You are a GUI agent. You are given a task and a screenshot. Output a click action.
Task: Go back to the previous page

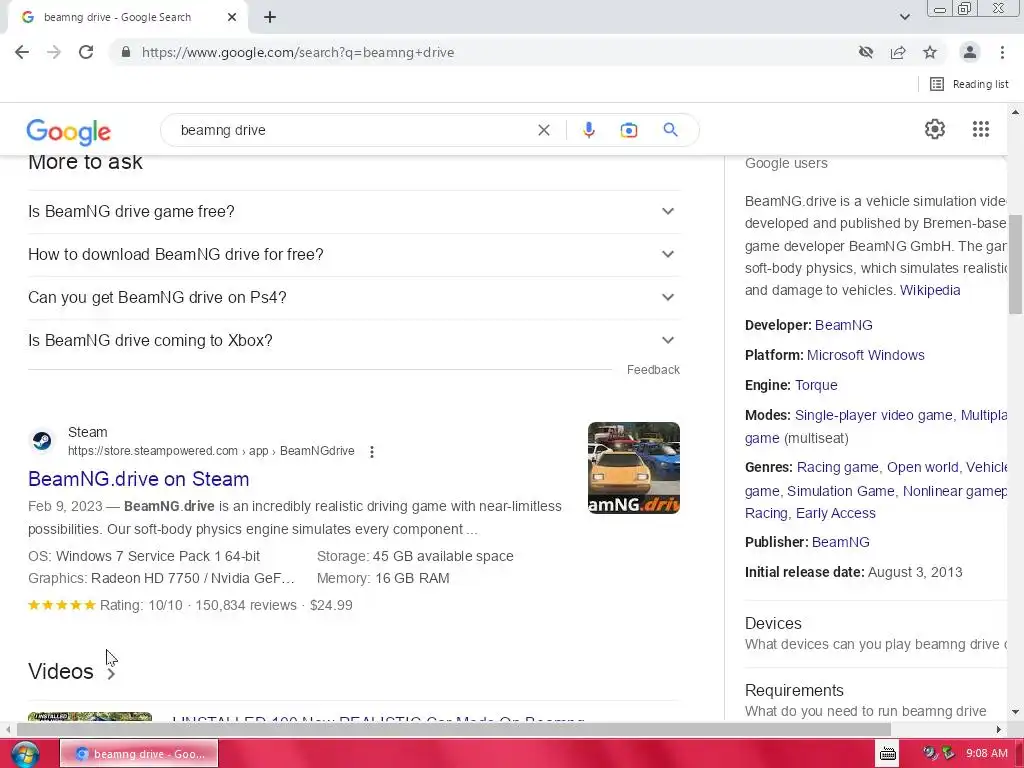click(22, 52)
